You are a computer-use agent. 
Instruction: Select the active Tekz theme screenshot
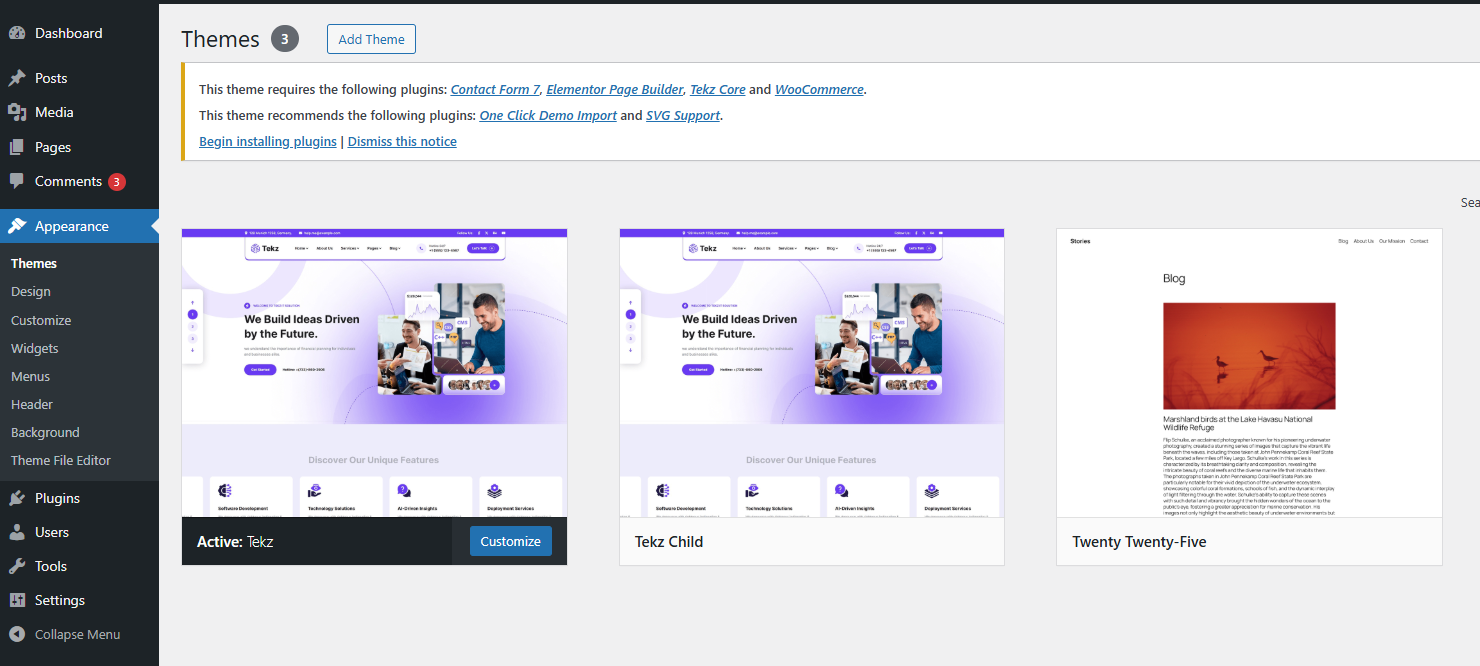pyautogui.click(x=375, y=373)
